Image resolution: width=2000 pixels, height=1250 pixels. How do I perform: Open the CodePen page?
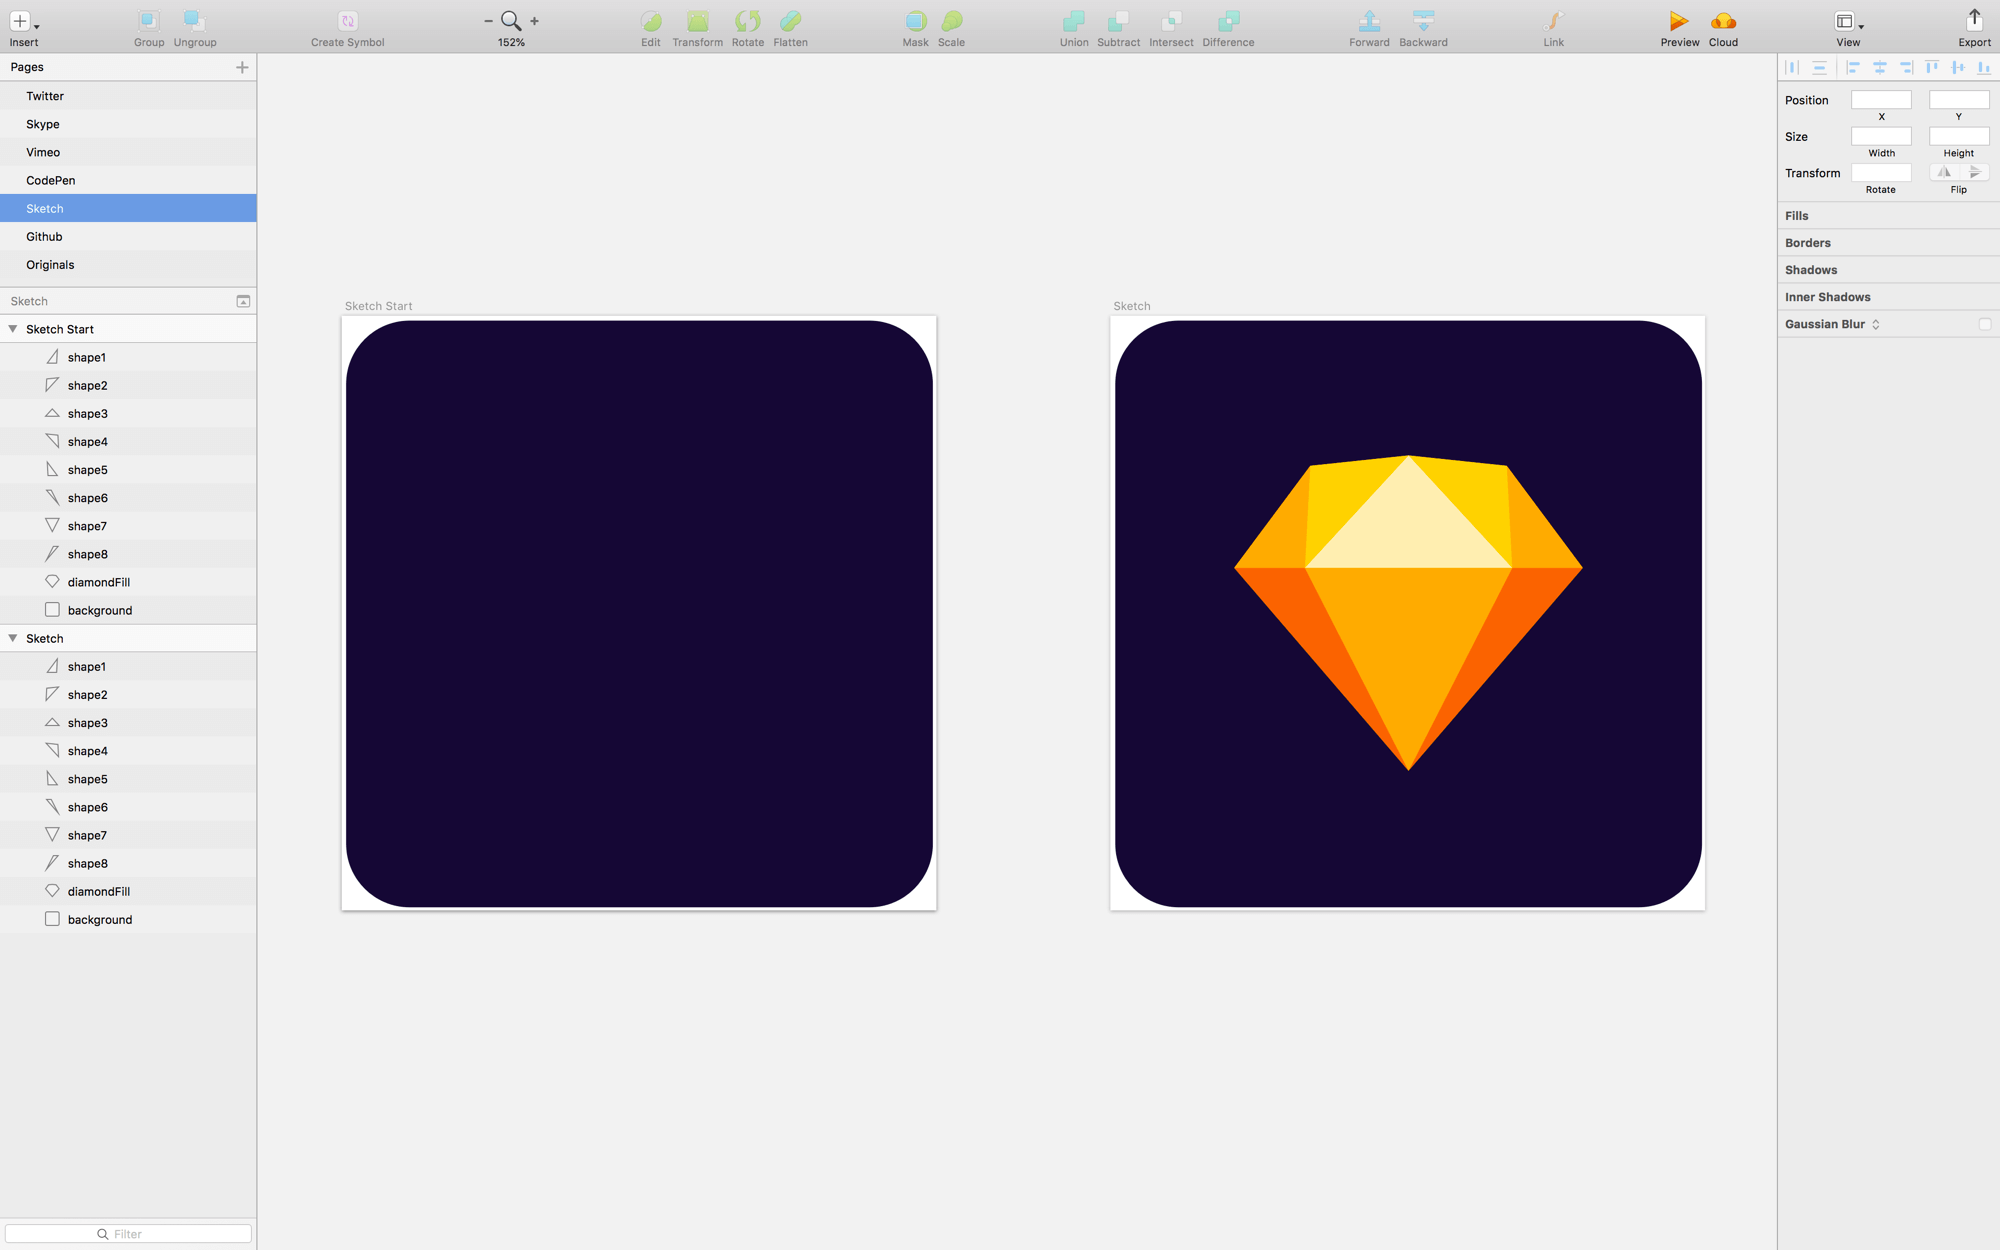128,180
